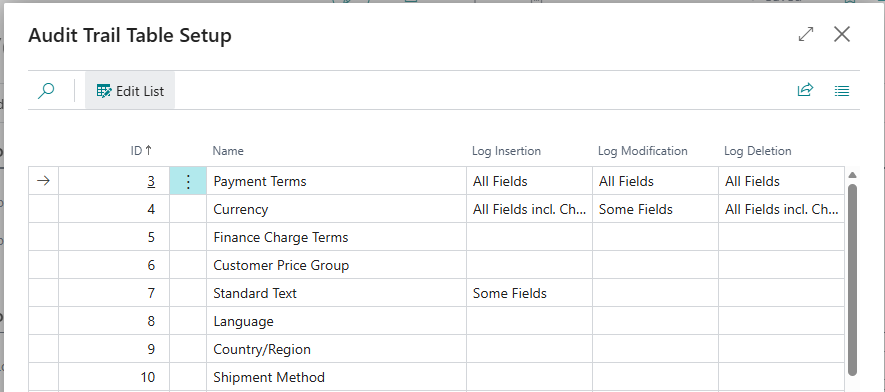Open Log Modification dropdown for Payment Terms
Screen dimensions: 885x392
(x=655, y=181)
